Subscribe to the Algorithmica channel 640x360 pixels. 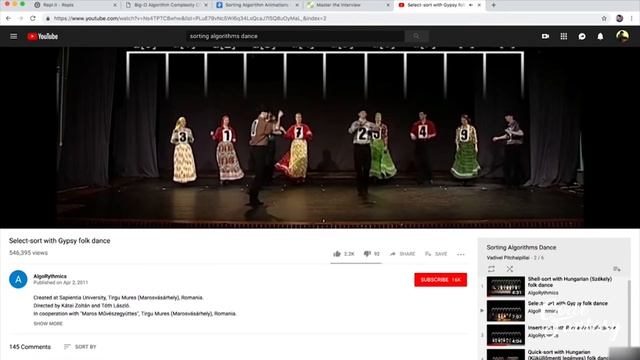coord(440,280)
